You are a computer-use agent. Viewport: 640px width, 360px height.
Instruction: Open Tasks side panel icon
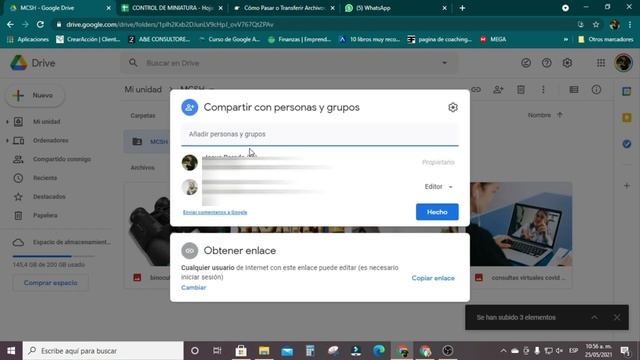pos(627,144)
